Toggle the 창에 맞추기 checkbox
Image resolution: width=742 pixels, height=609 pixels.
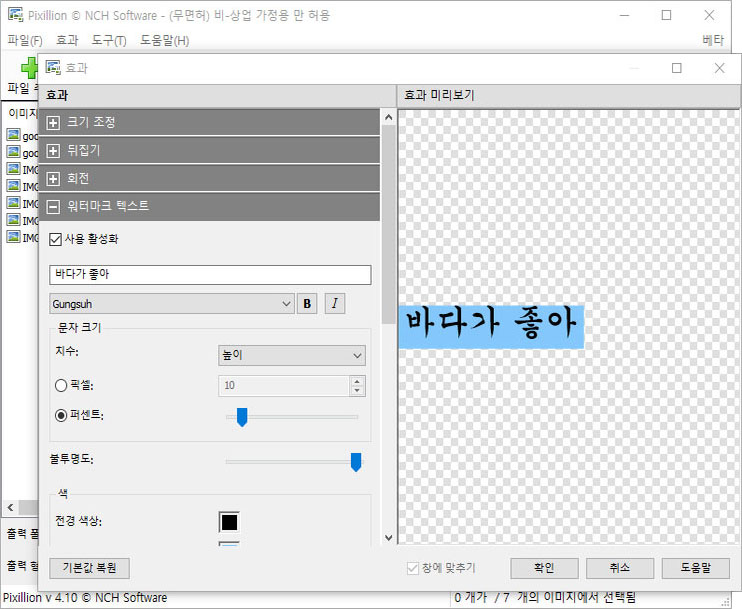[413, 568]
